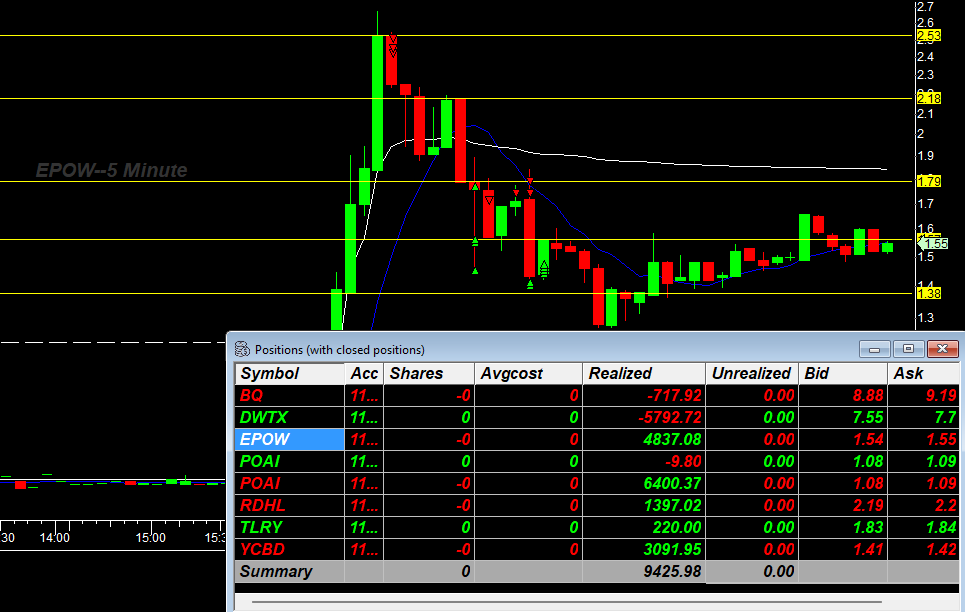Click the realized value 1397.02
The width and height of the screenshot is (965, 612).
coord(672,505)
